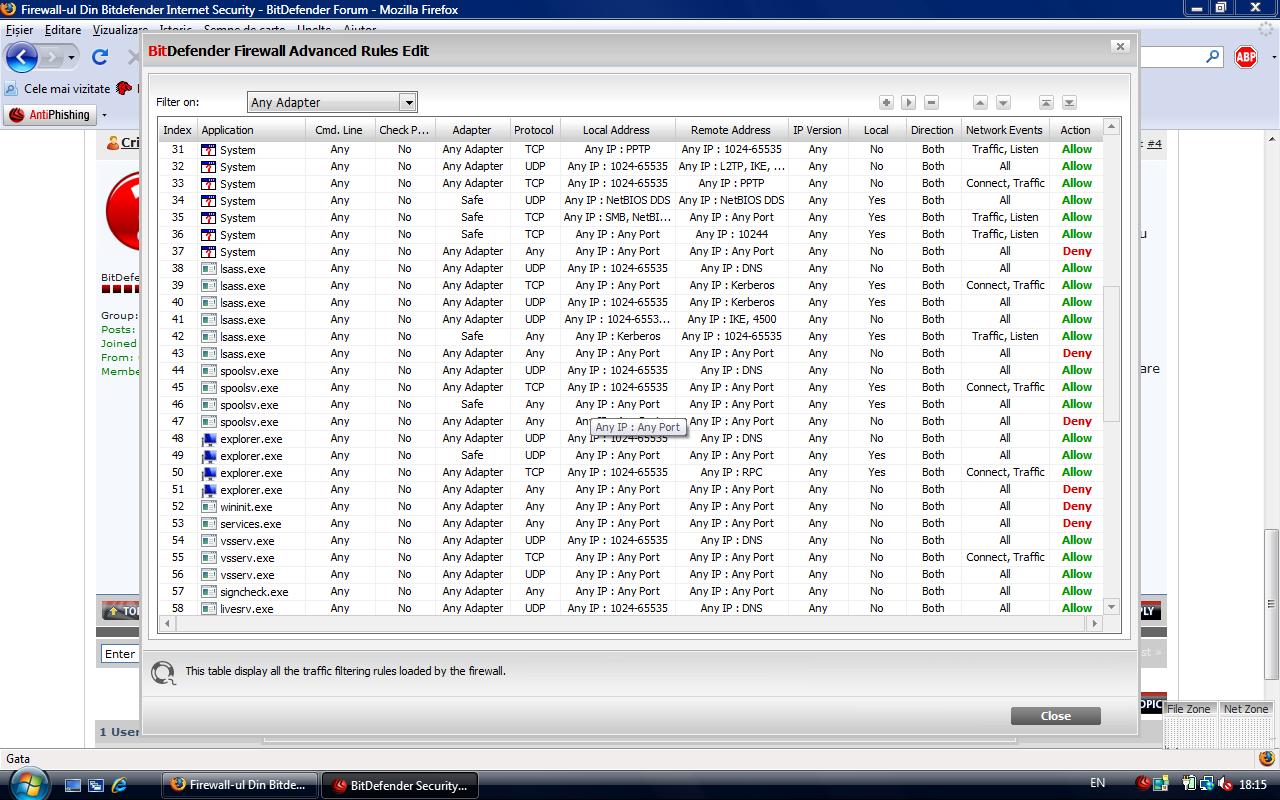Select rule 37 System Deny row
Viewport: 1280px width, 800px height.
coord(631,252)
